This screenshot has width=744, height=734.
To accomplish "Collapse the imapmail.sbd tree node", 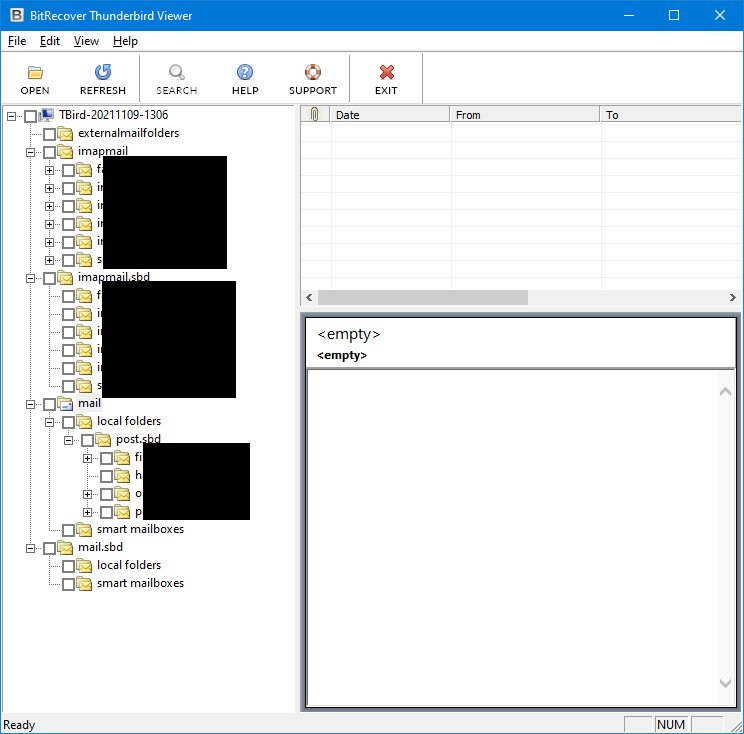I will [30, 279].
